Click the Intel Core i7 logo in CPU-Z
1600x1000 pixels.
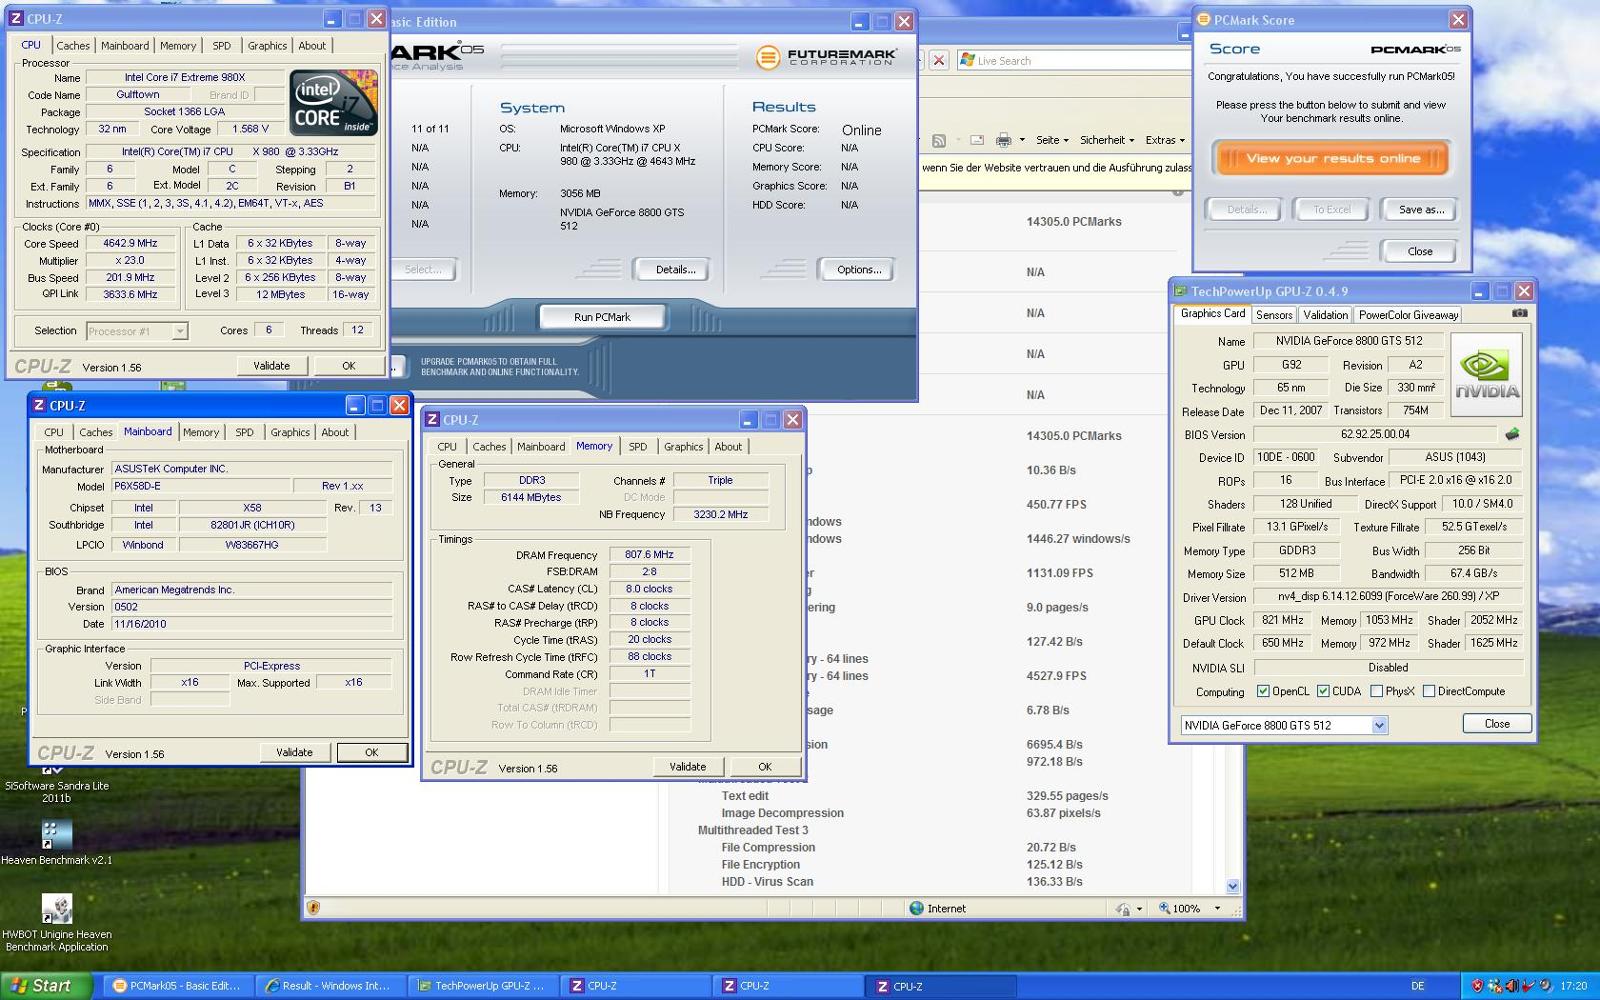click(x=333, y=102)
